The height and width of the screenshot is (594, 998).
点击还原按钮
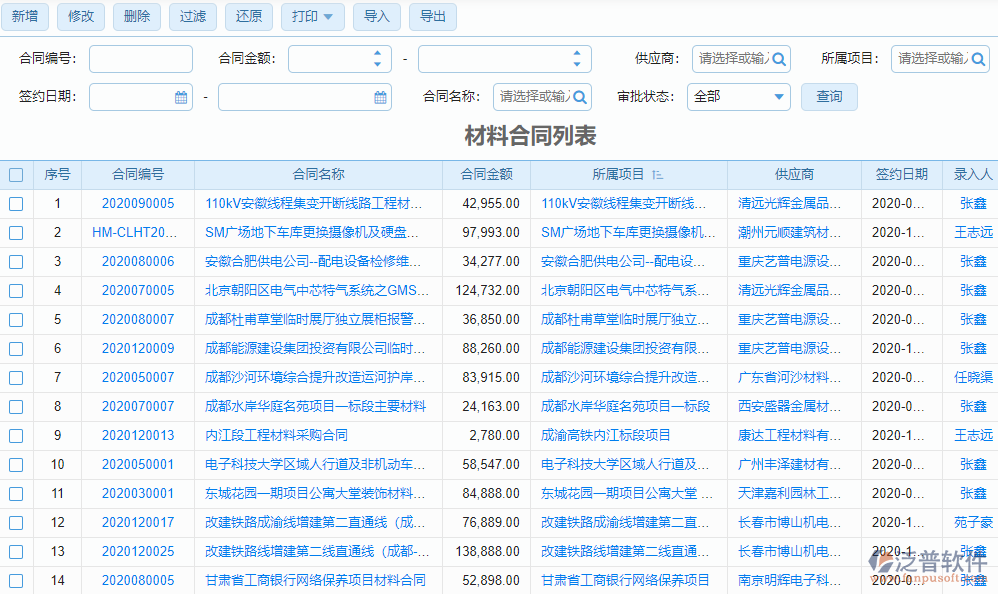(248, 17)
